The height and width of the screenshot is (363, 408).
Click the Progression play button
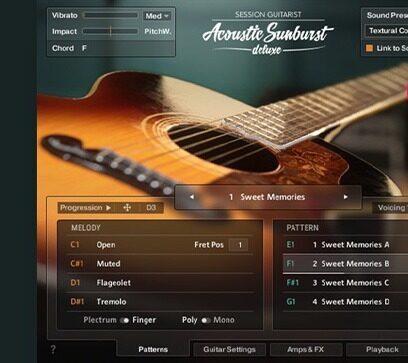[108, 208]
